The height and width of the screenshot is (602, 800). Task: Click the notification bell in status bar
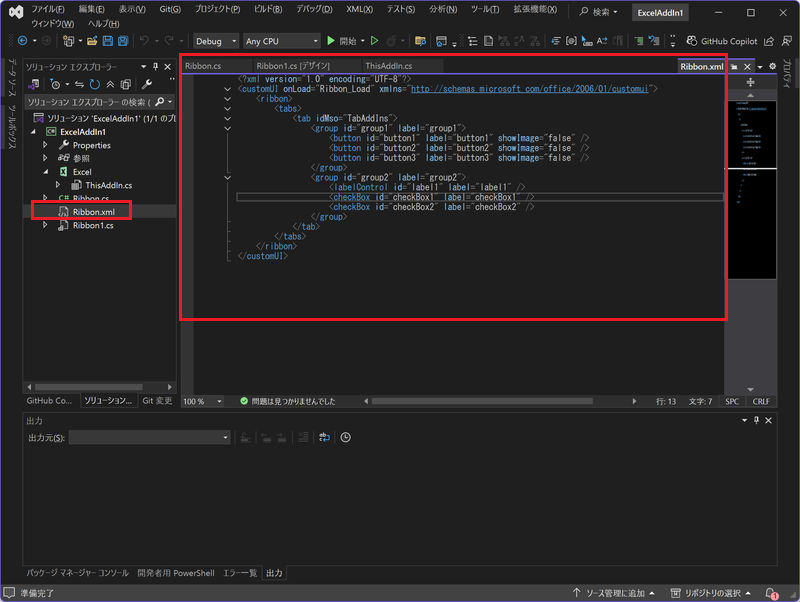click(771, 593)
